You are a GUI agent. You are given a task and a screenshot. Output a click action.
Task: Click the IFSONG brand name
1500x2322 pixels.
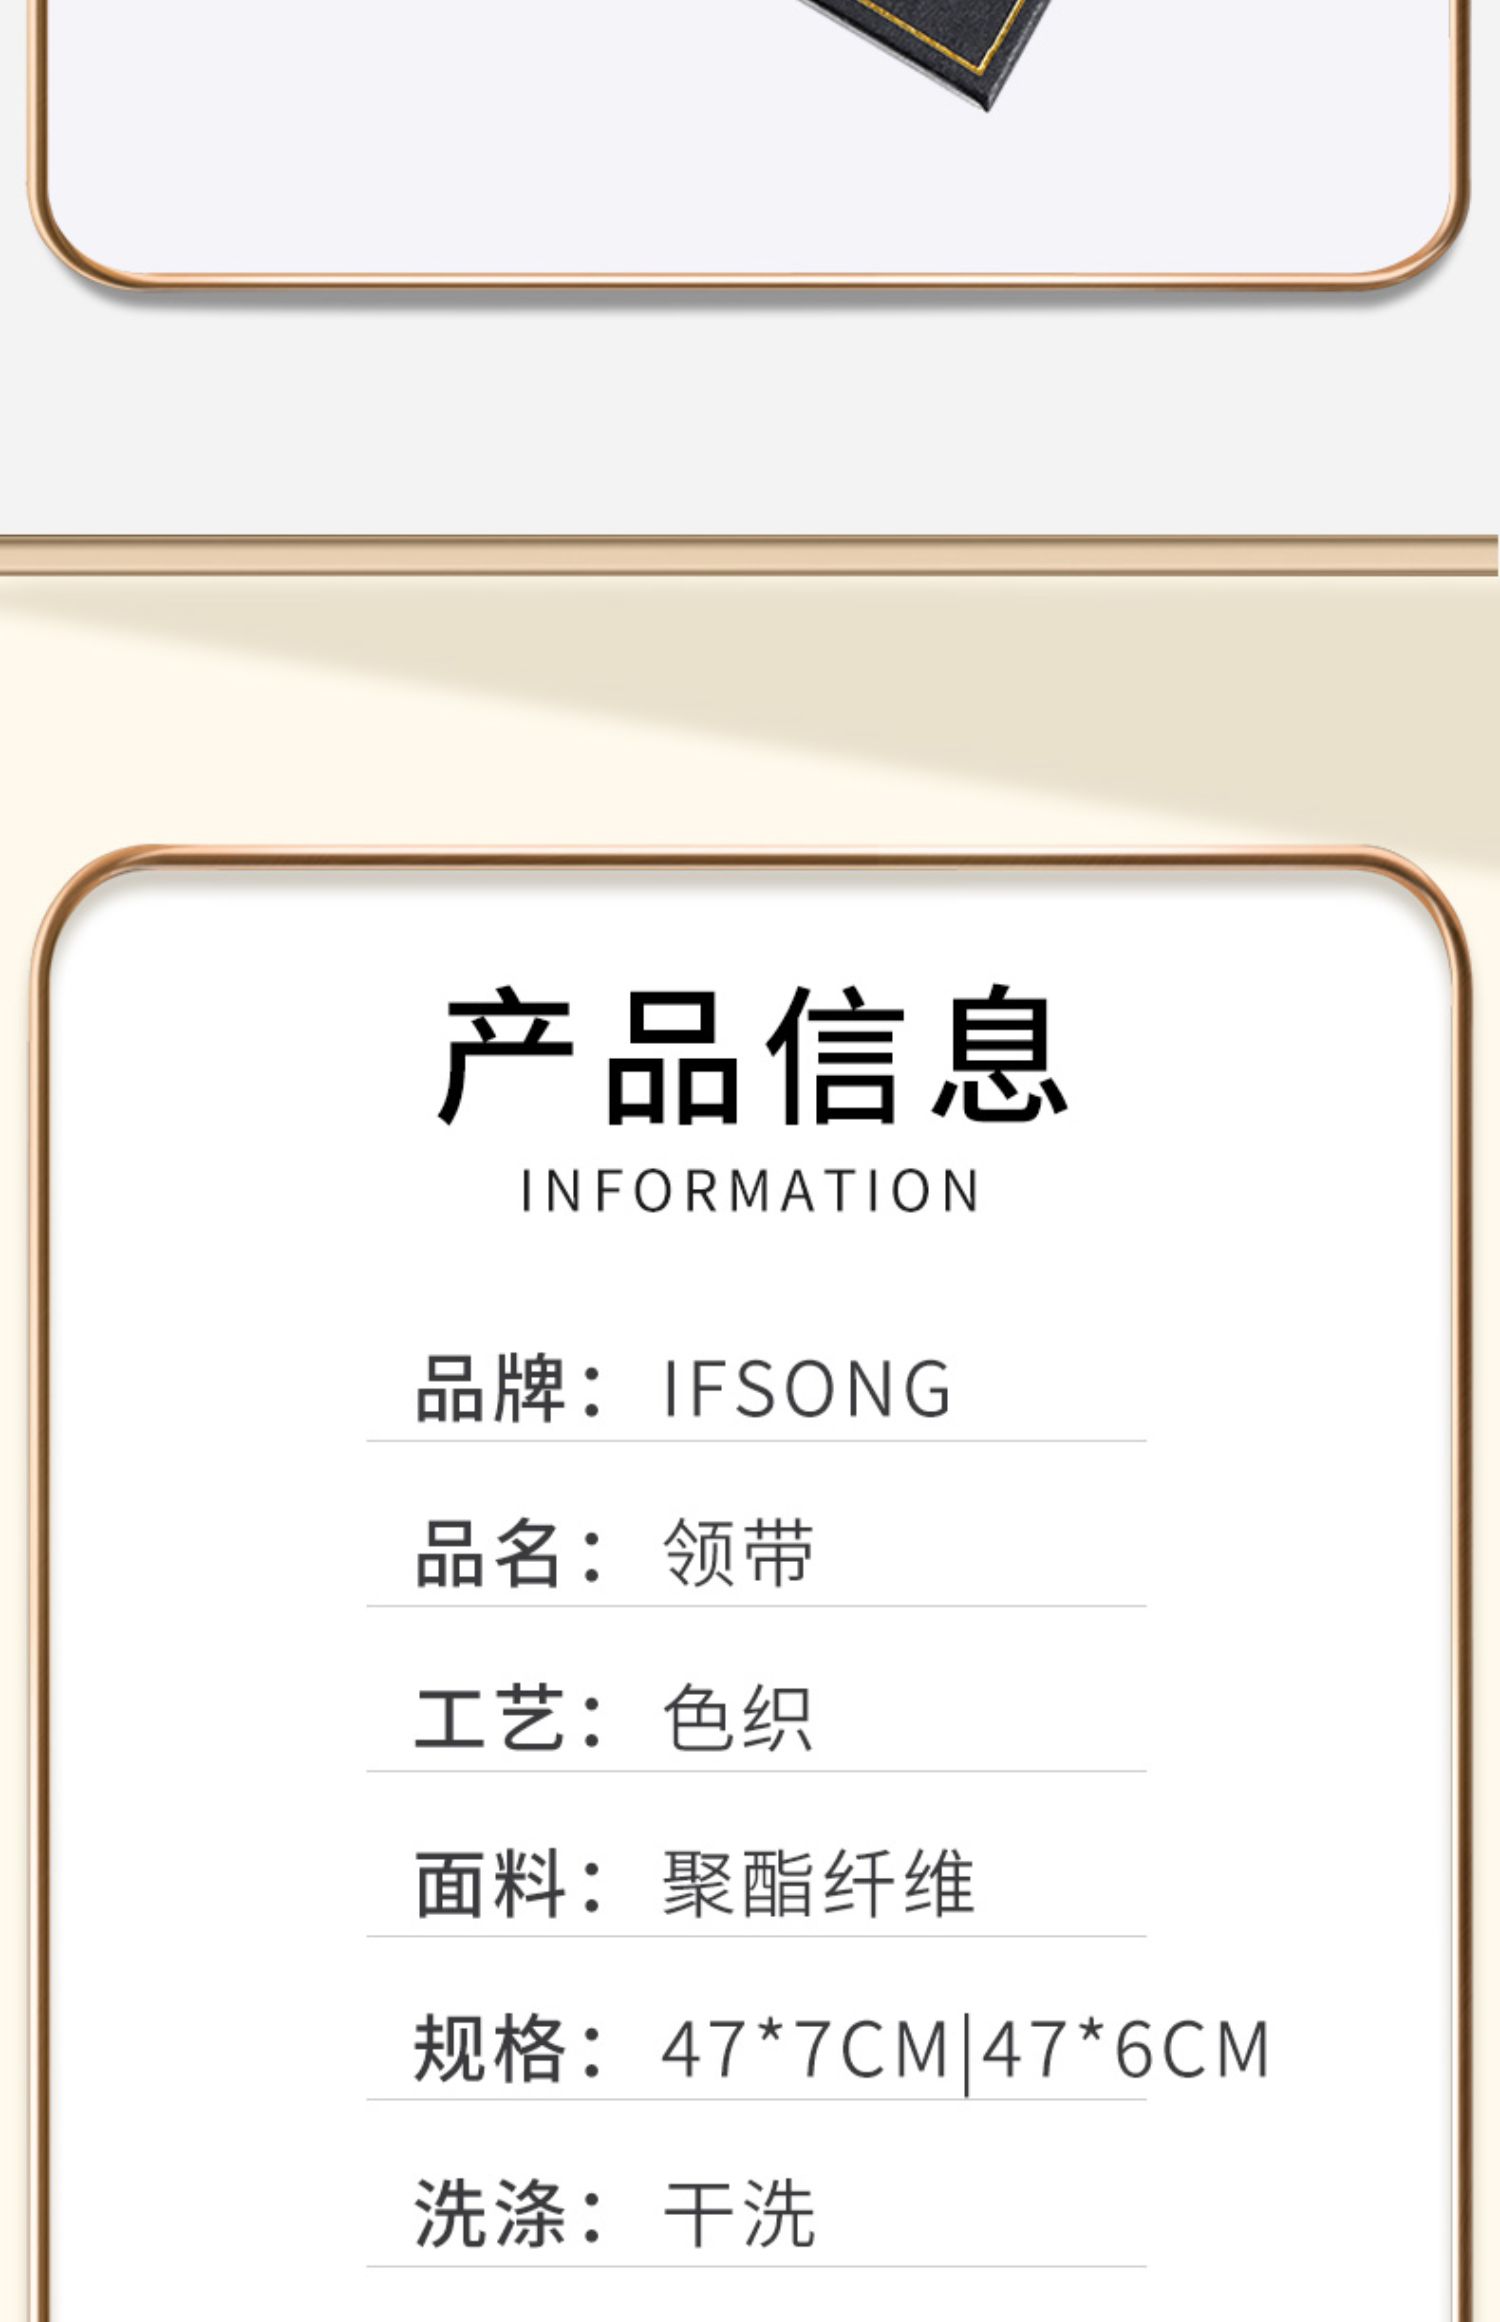pyautogui.click(x=806, y=1389)
